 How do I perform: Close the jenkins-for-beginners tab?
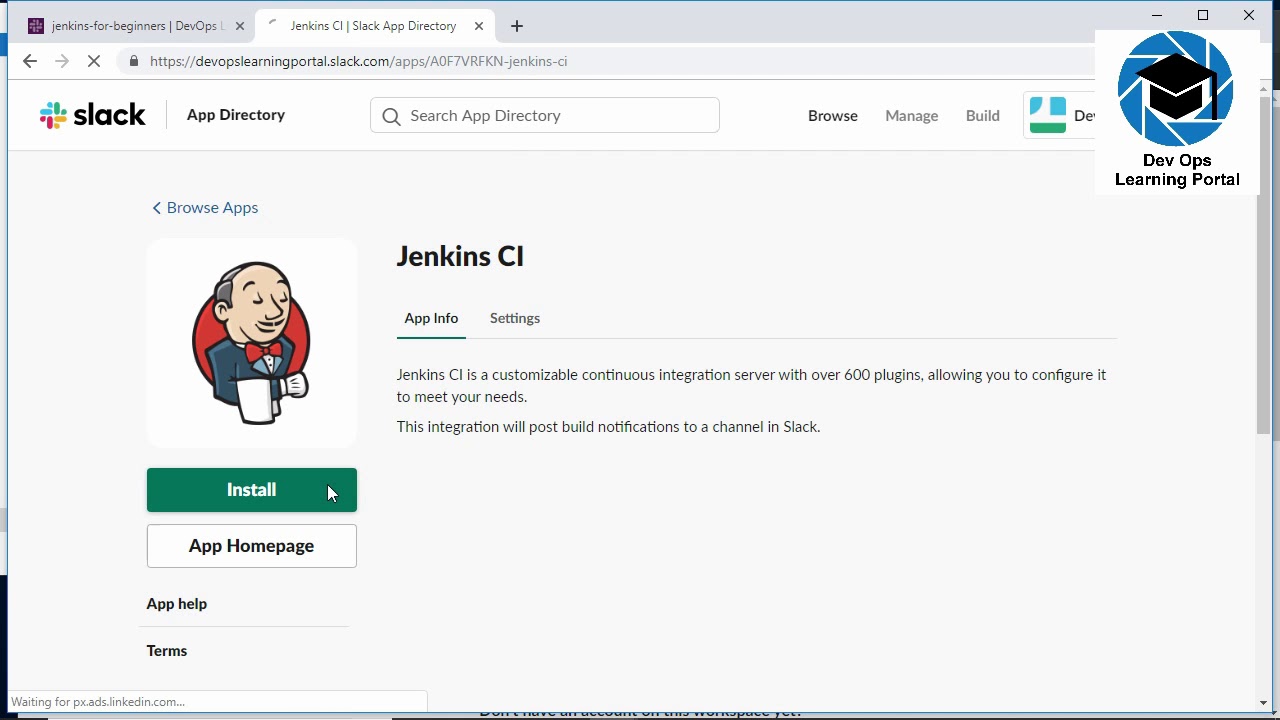tap(239, 26)
